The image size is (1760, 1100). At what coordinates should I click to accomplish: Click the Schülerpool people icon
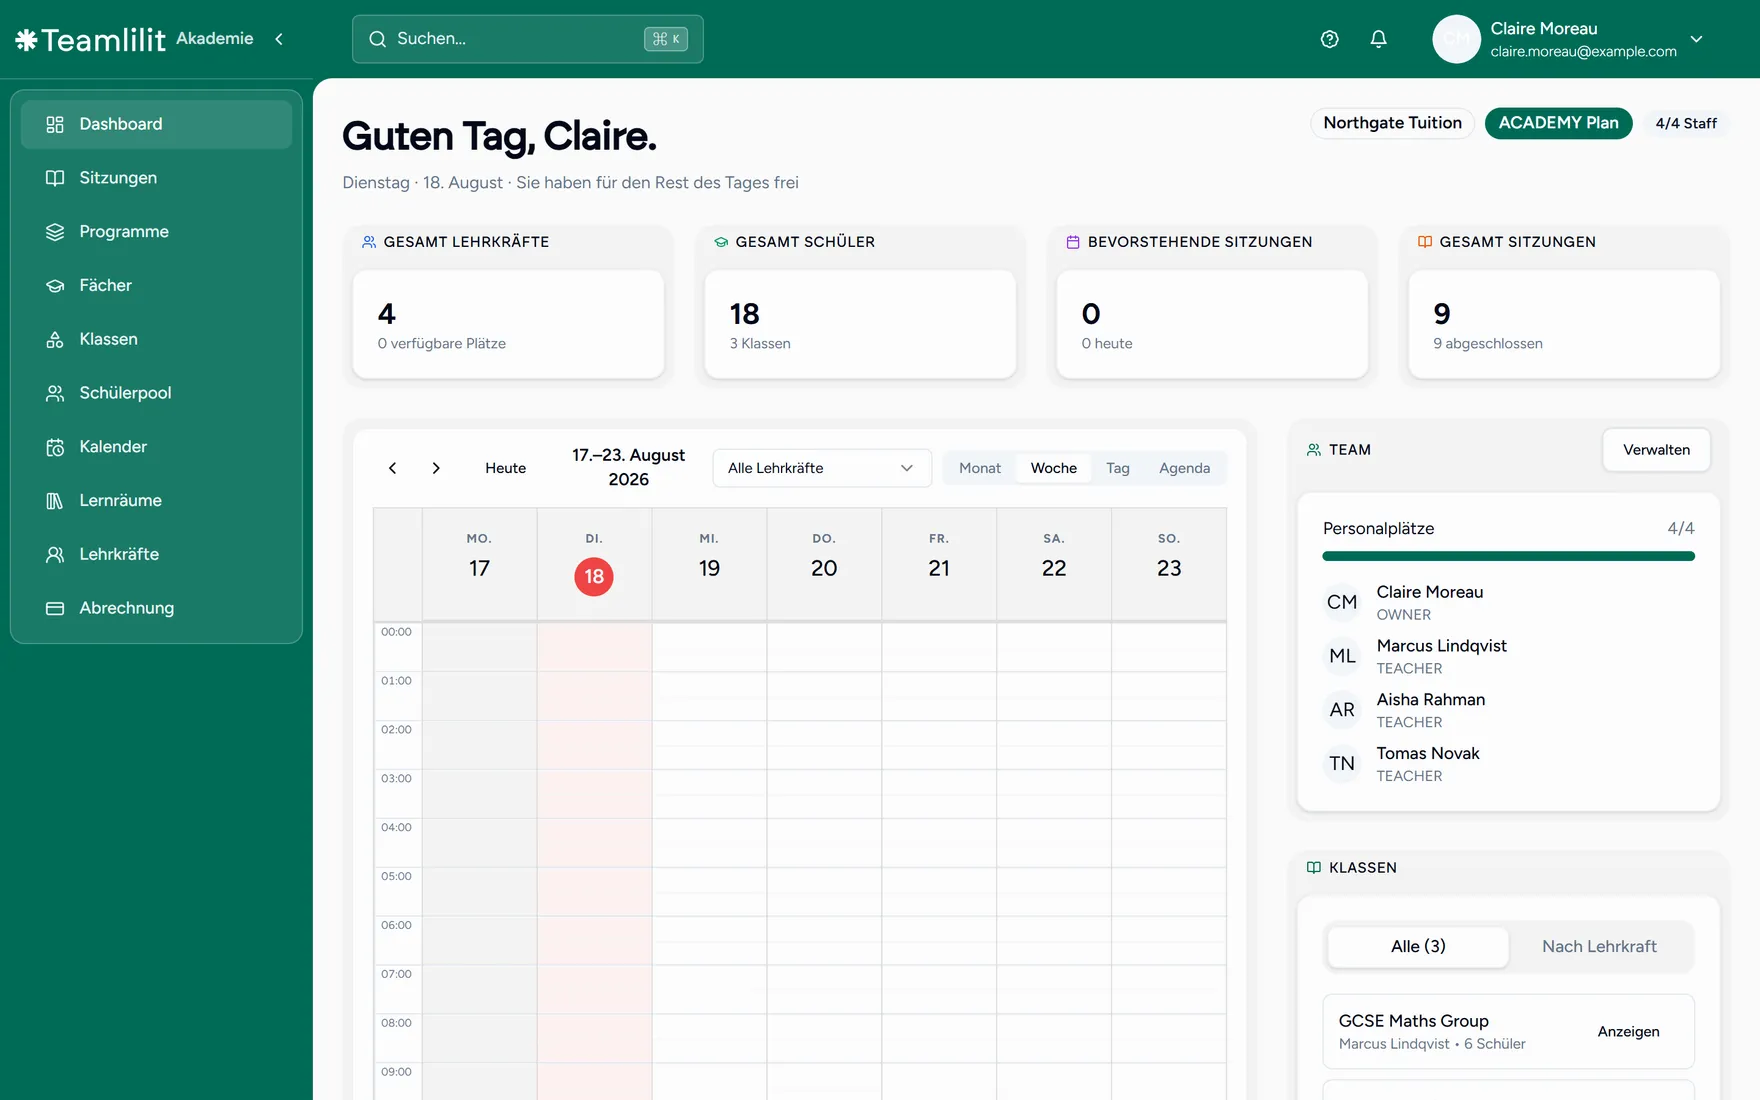pyautogui.click(x=55, y=393)
